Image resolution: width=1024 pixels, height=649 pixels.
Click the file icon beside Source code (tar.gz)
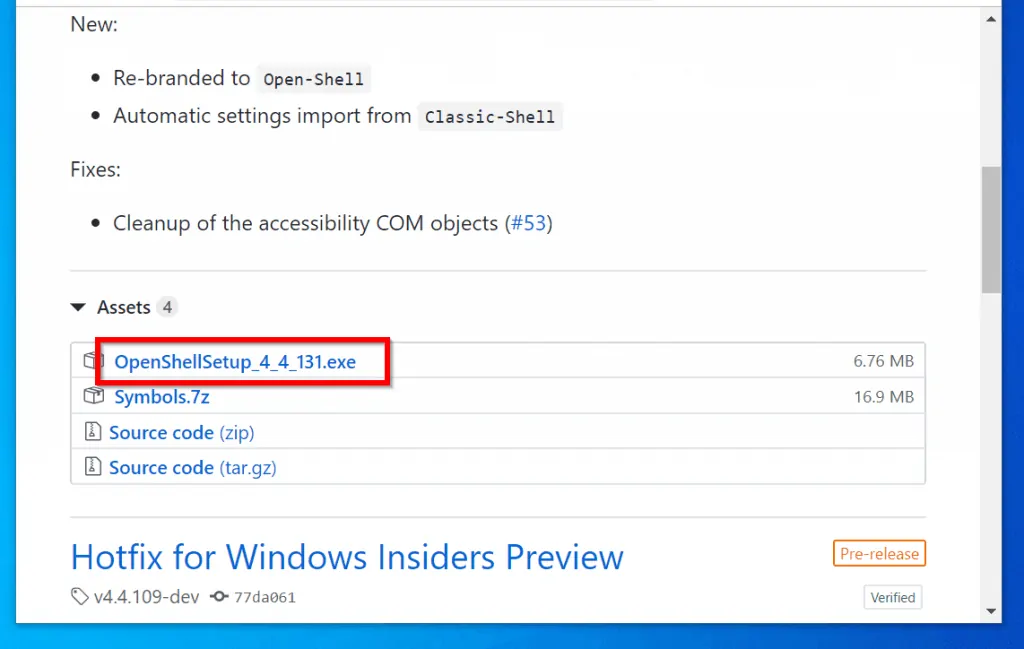tap(93, 467)
